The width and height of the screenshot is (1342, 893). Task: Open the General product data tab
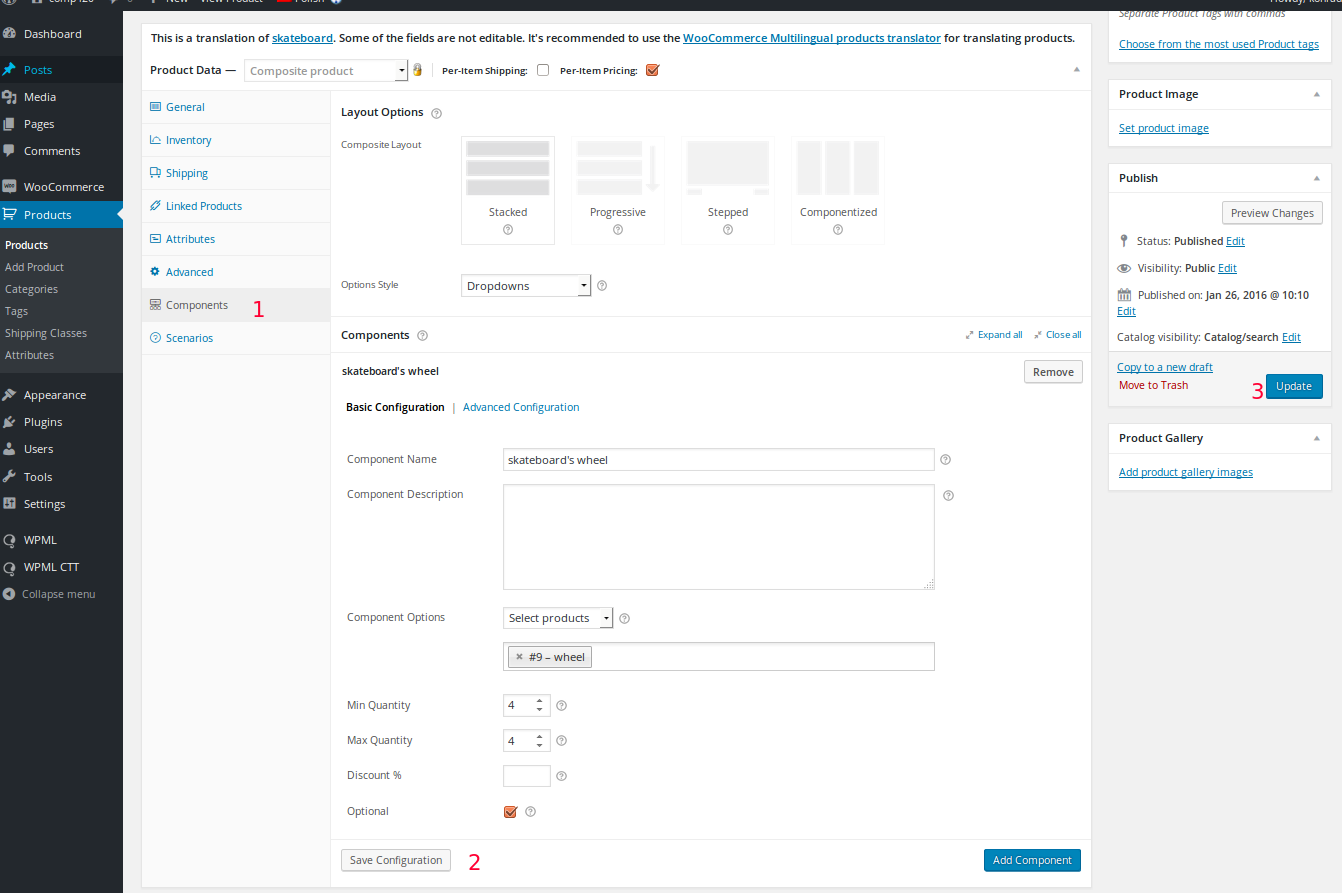pos(236,107)
